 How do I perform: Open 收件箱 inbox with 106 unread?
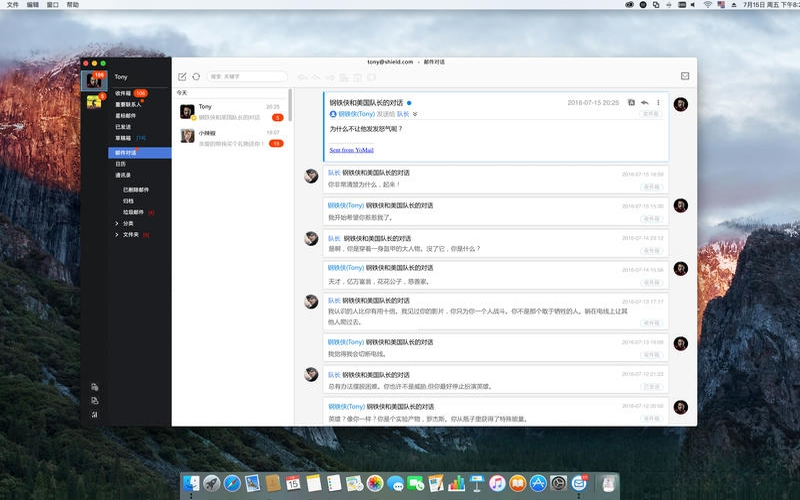pos(139,93)
